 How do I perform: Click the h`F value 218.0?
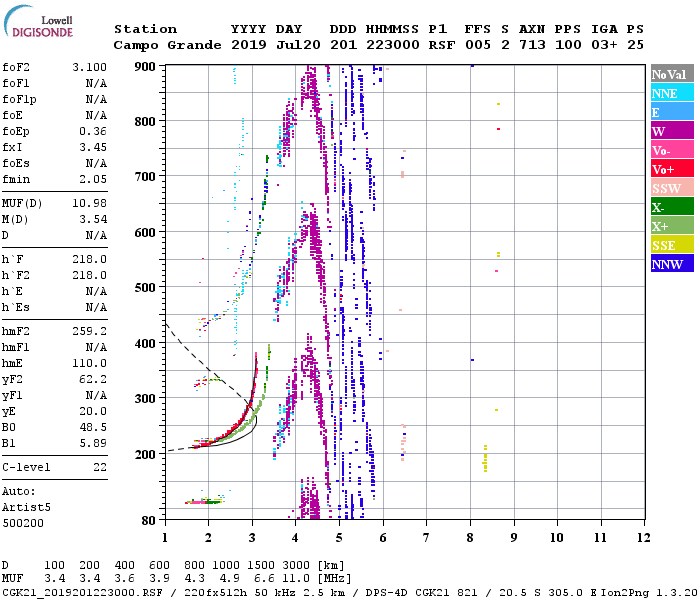89,259
